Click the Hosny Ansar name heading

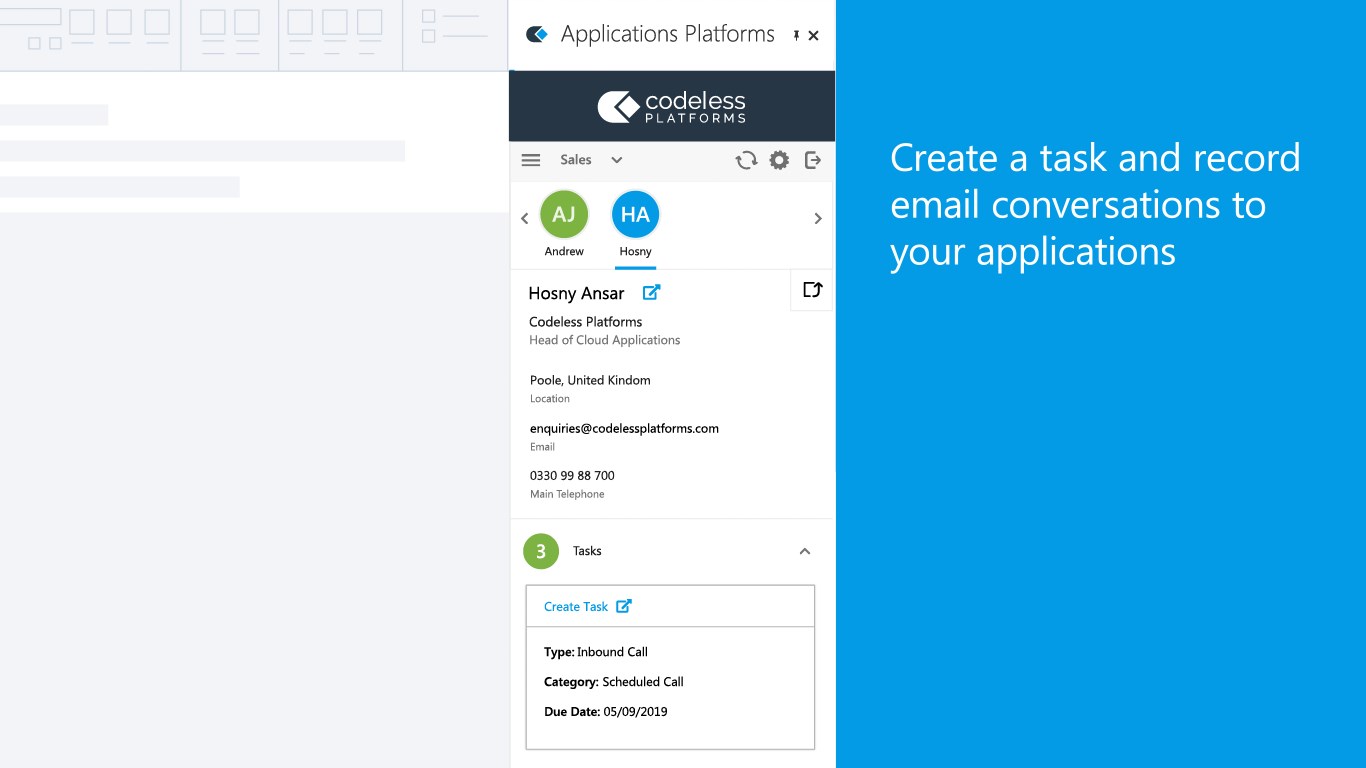(x=576, y=293)
